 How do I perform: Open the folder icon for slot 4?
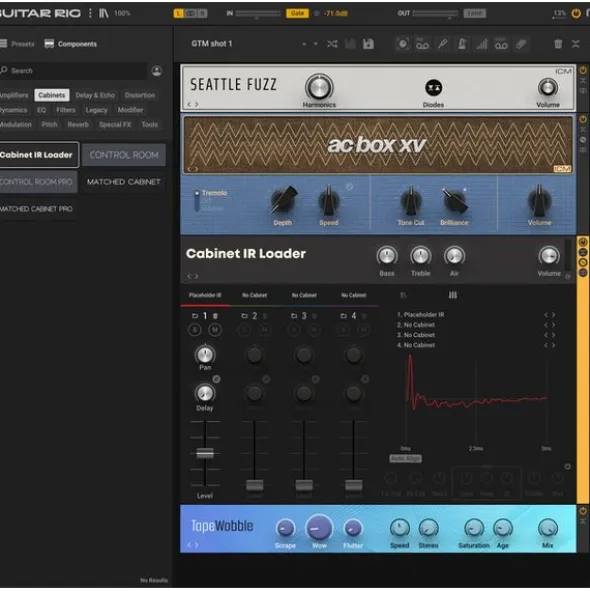point(343,316)
